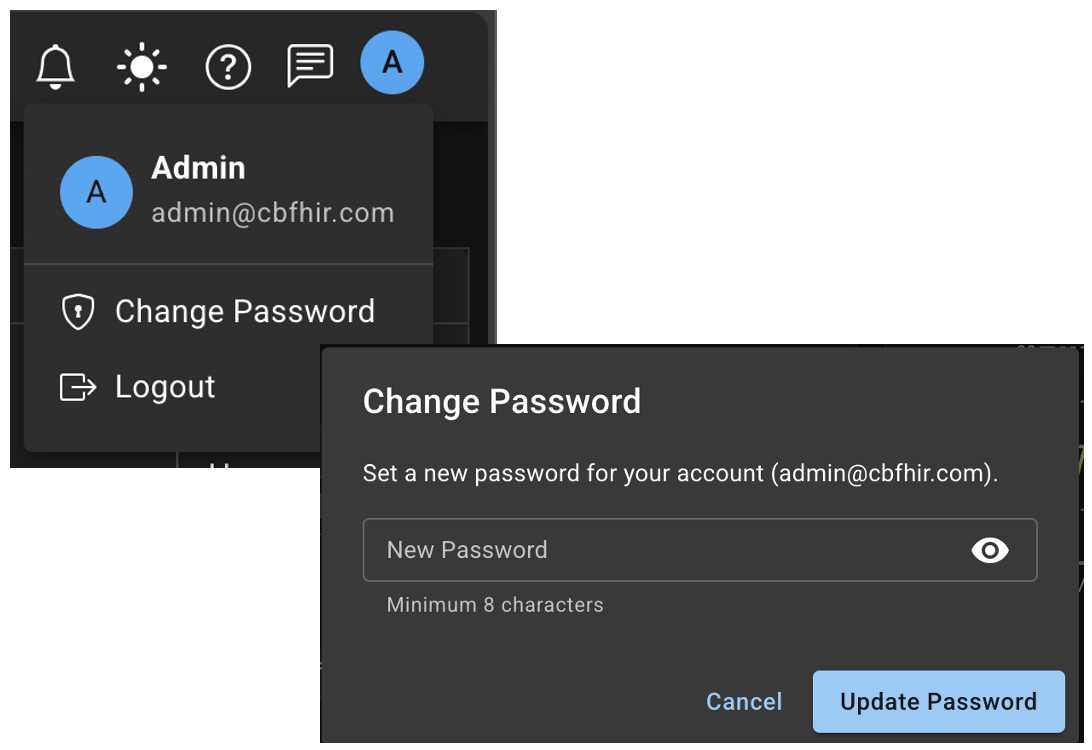The image size is (1092, 750).
Task: Click the shield lock icon
Action: coord(78,312)
